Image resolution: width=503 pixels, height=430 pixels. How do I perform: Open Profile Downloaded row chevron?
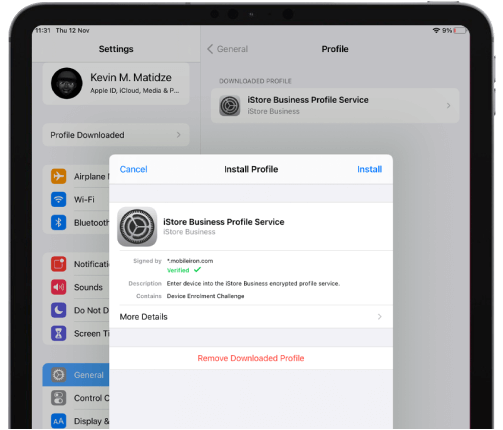(178, 135)
